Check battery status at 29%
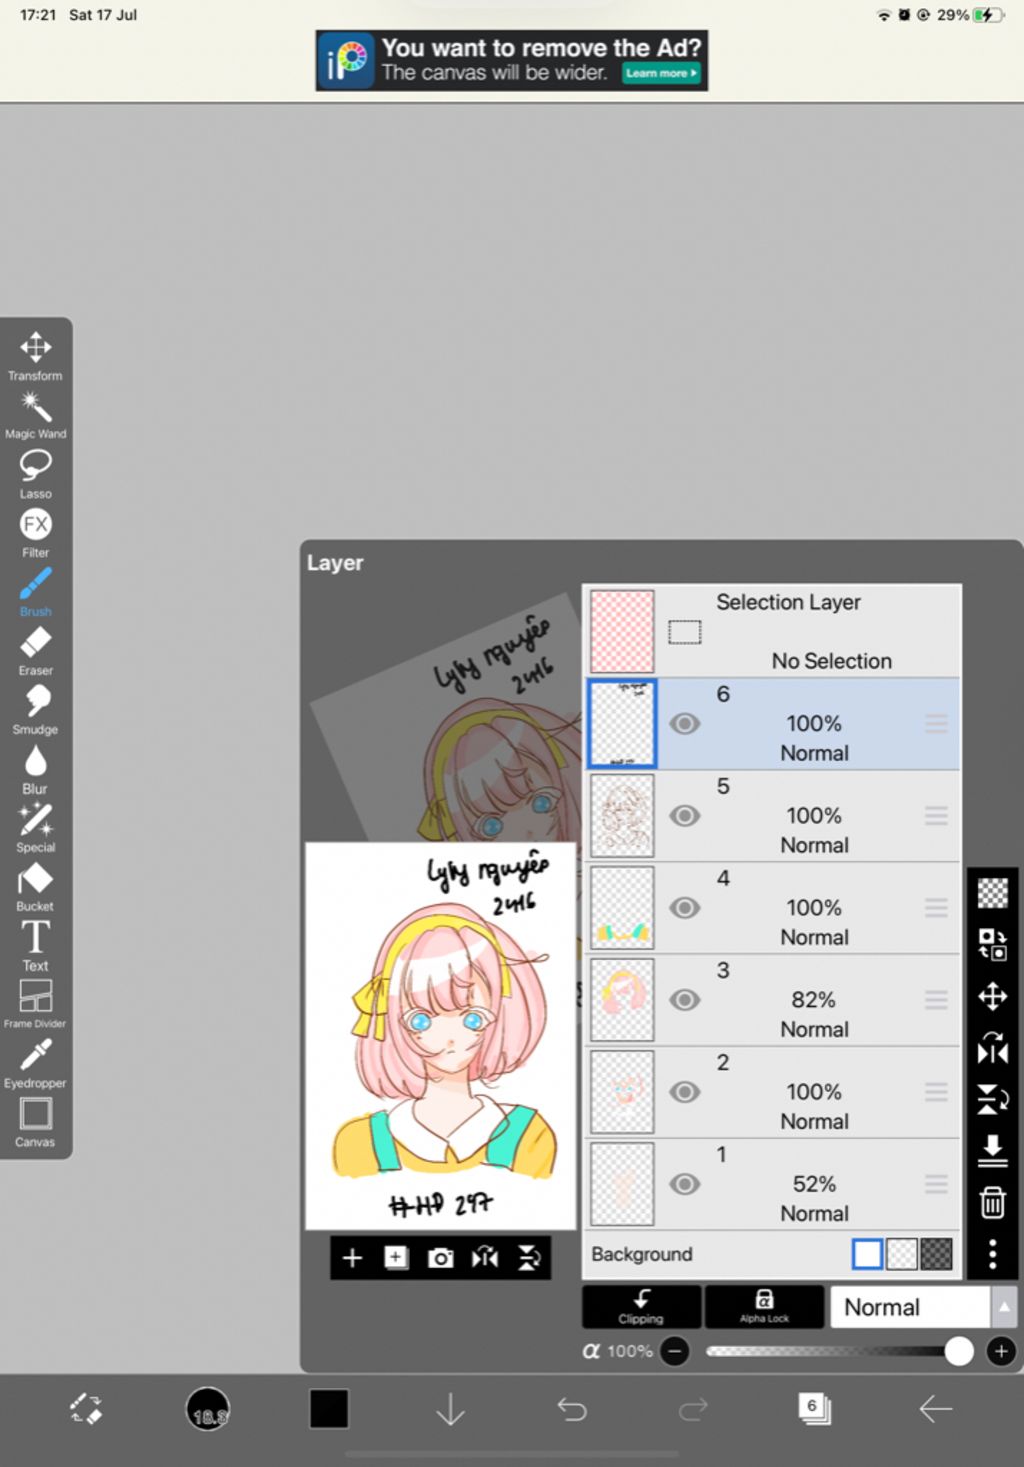 pyautogui.click(x=969, y=15)
